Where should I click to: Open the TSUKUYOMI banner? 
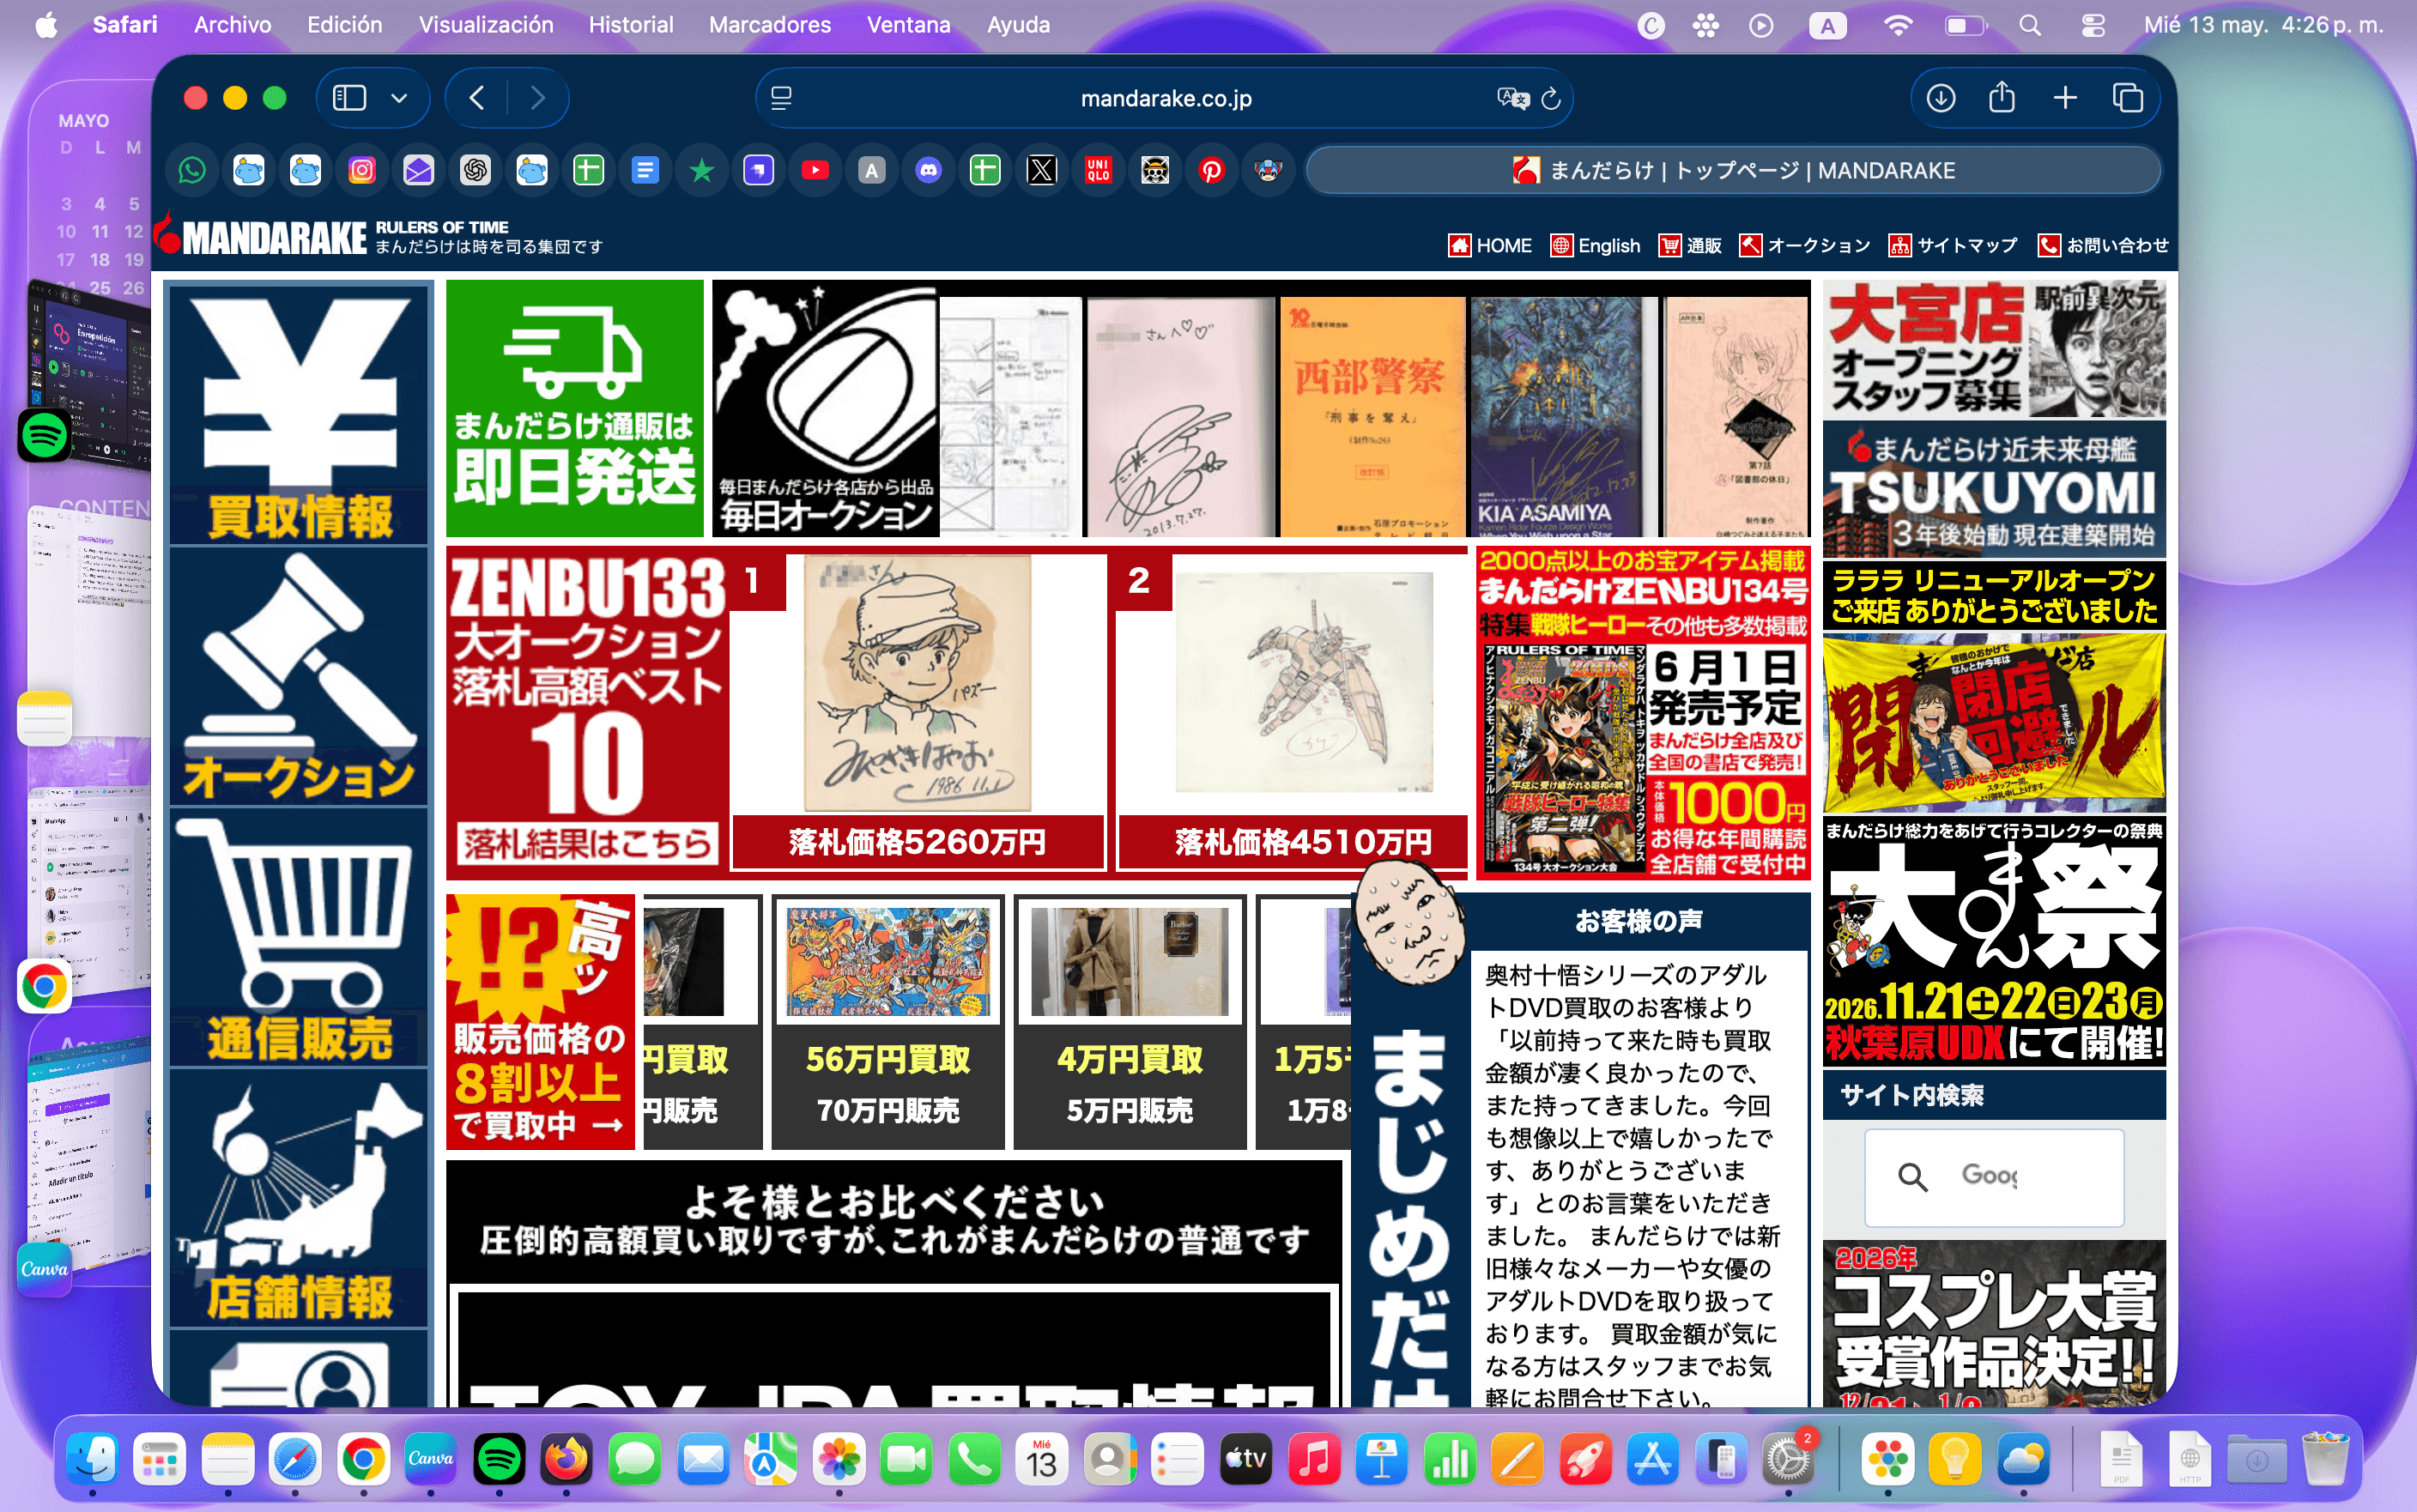click(x=1994, y=489)
